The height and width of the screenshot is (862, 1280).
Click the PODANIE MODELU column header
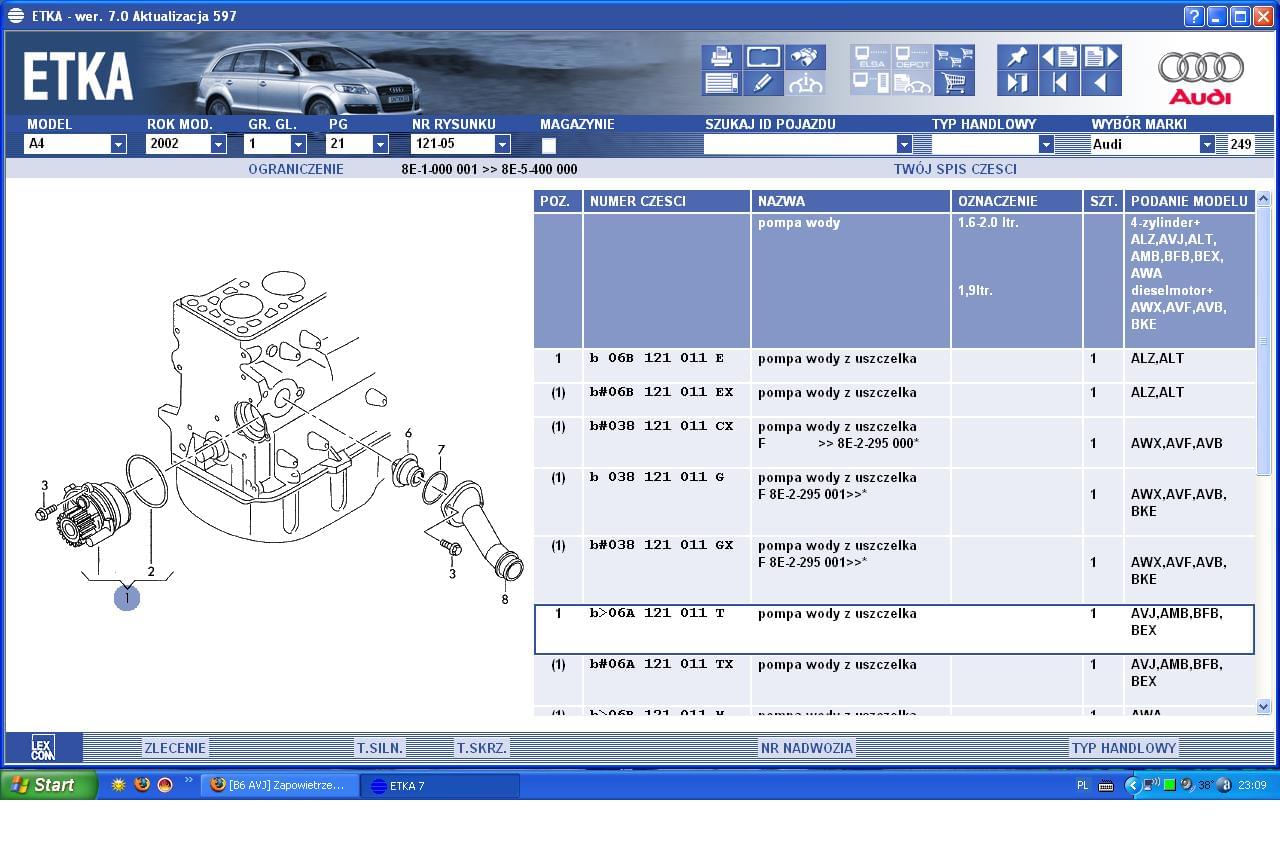click(1190, 201)
